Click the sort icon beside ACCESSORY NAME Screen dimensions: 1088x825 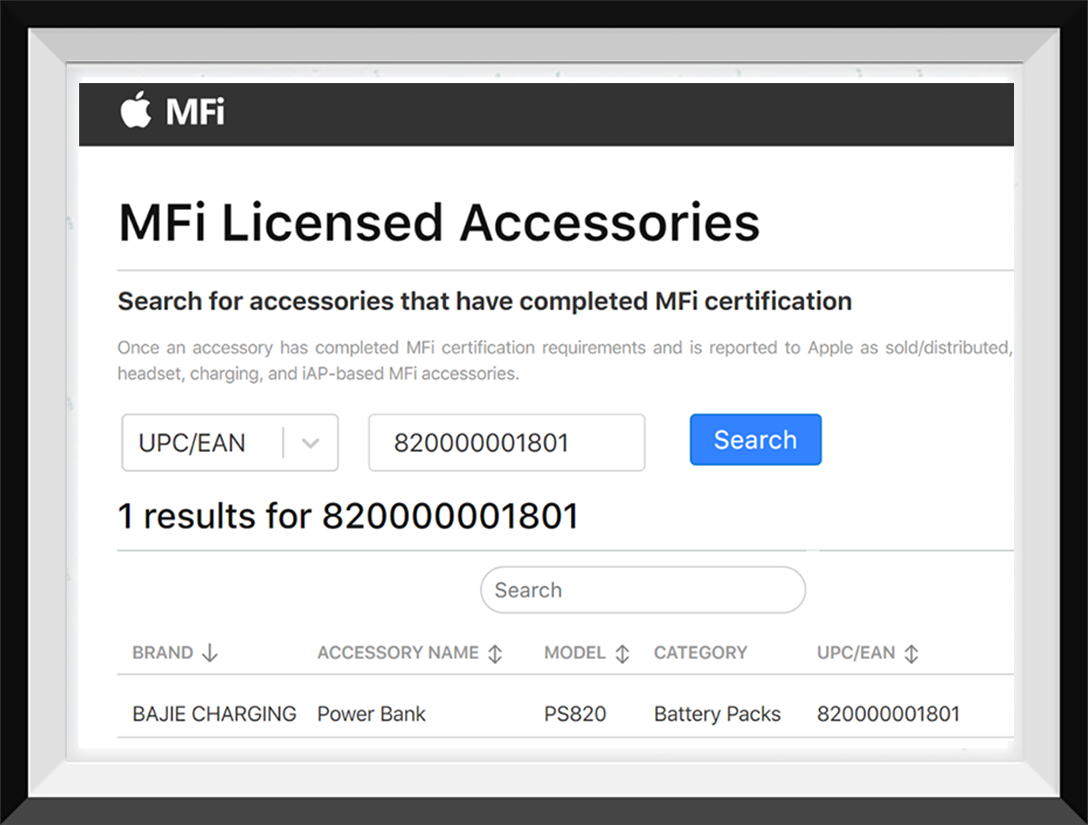(x=494, y=652)
